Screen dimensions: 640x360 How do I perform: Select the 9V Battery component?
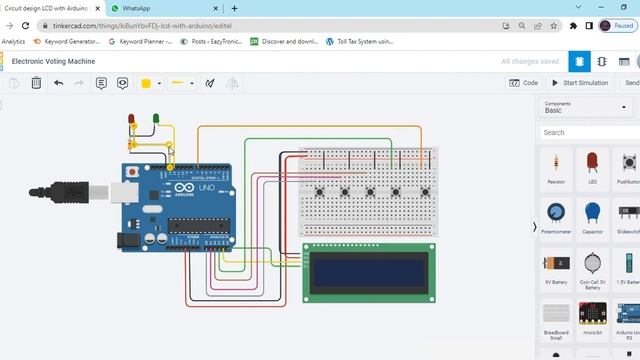click(x=556, y=269)
